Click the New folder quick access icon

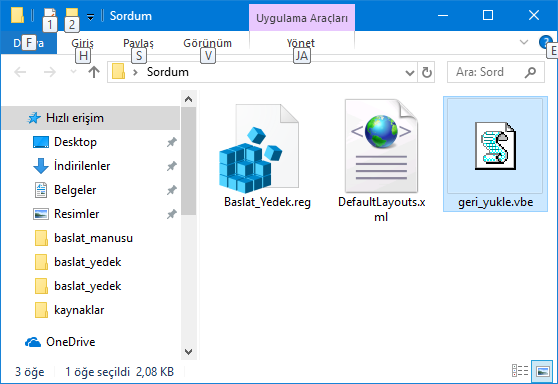(72, 15)
